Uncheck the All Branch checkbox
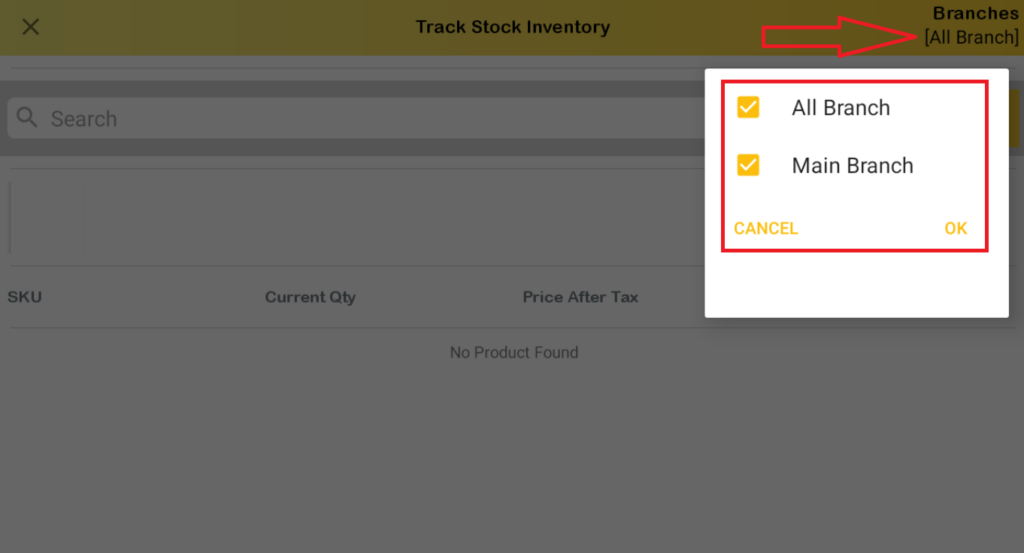1024x553 pixels. pyautogui.click(x=748, y=108)
